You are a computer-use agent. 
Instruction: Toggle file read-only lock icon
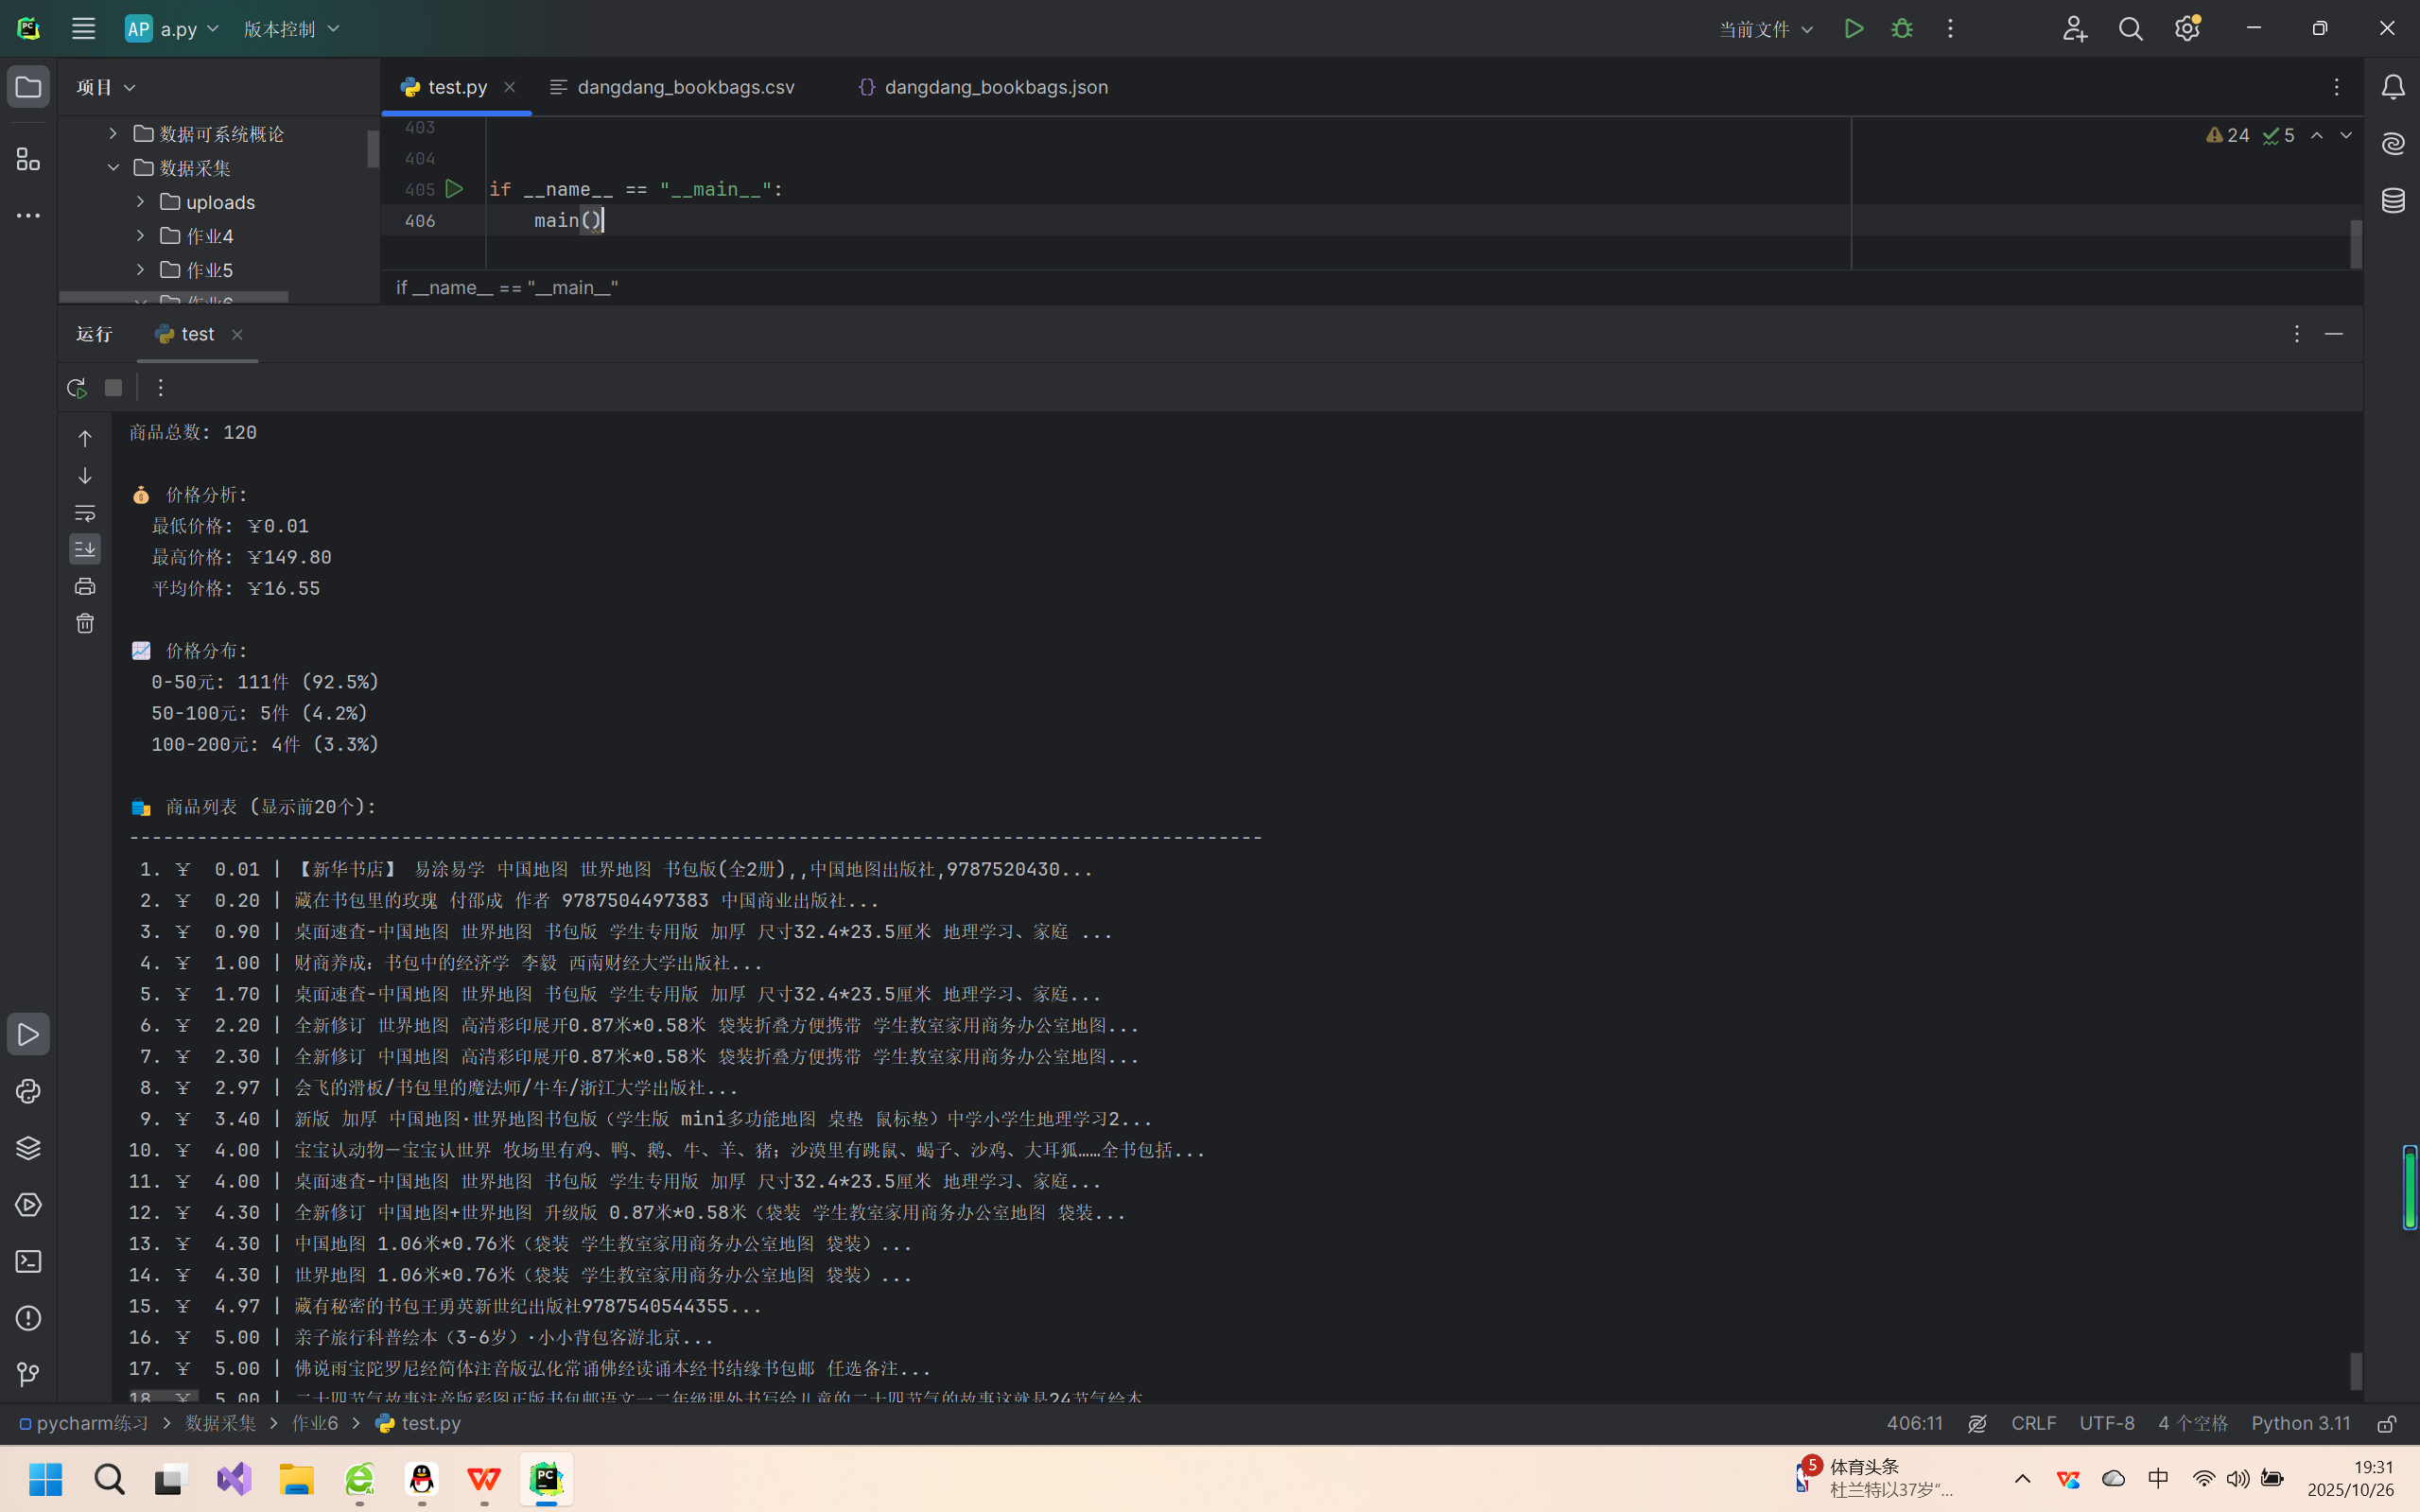click(2387, 1423)
